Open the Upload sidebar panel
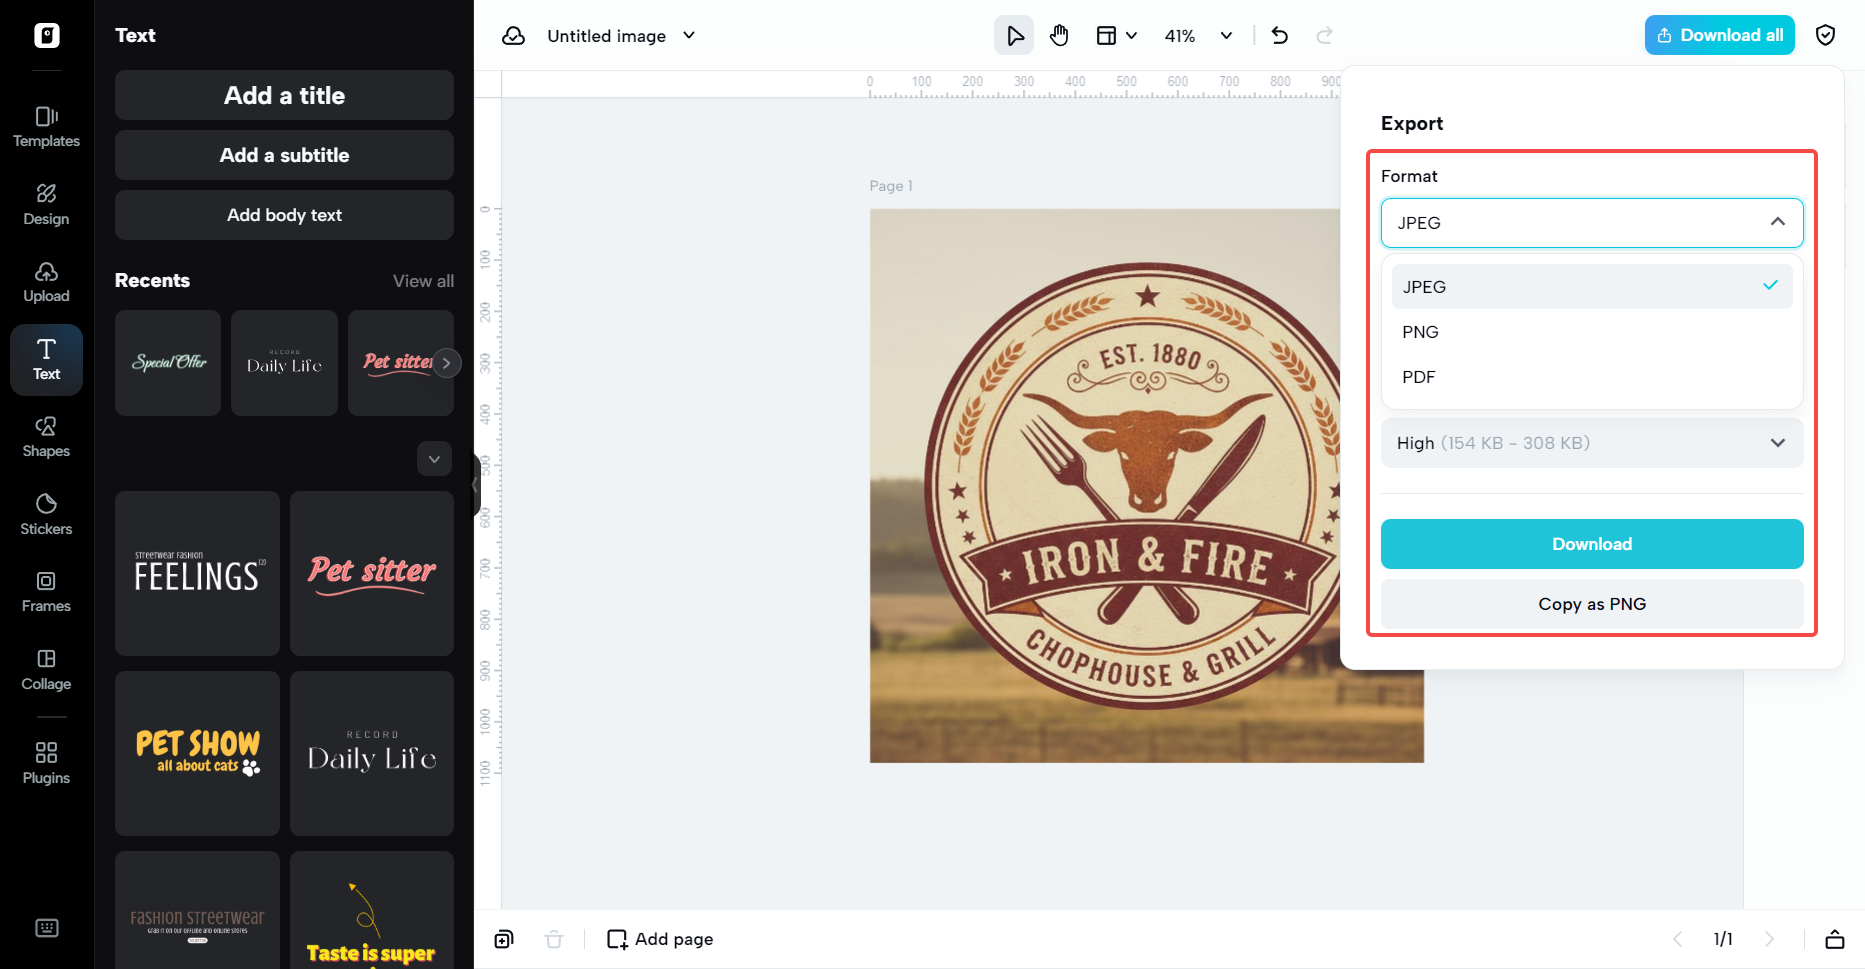 click(x=46, y=282)
